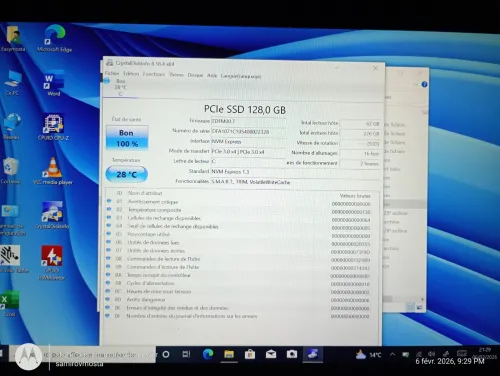This screenshot has height=376, width=500.
Task: Click the Valeurs brutes column header
Action: click(x=355, y=196)
